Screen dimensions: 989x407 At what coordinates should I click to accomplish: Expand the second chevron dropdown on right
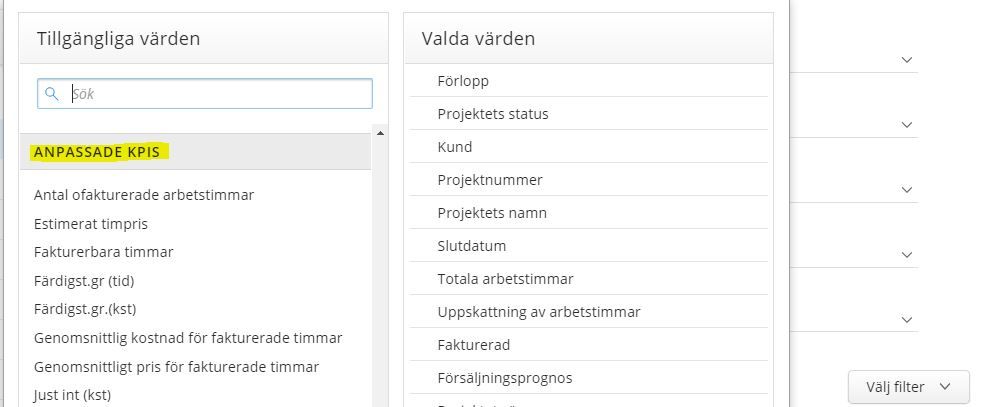coord(907,125)
